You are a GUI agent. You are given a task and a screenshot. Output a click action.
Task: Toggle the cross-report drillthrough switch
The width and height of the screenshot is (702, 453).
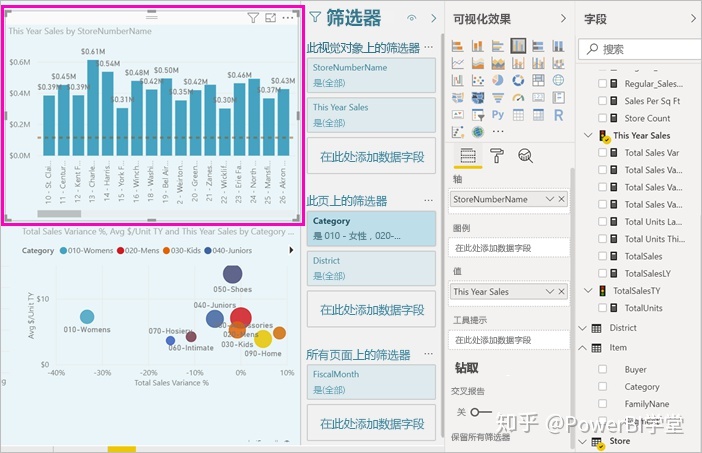point(481,412)
